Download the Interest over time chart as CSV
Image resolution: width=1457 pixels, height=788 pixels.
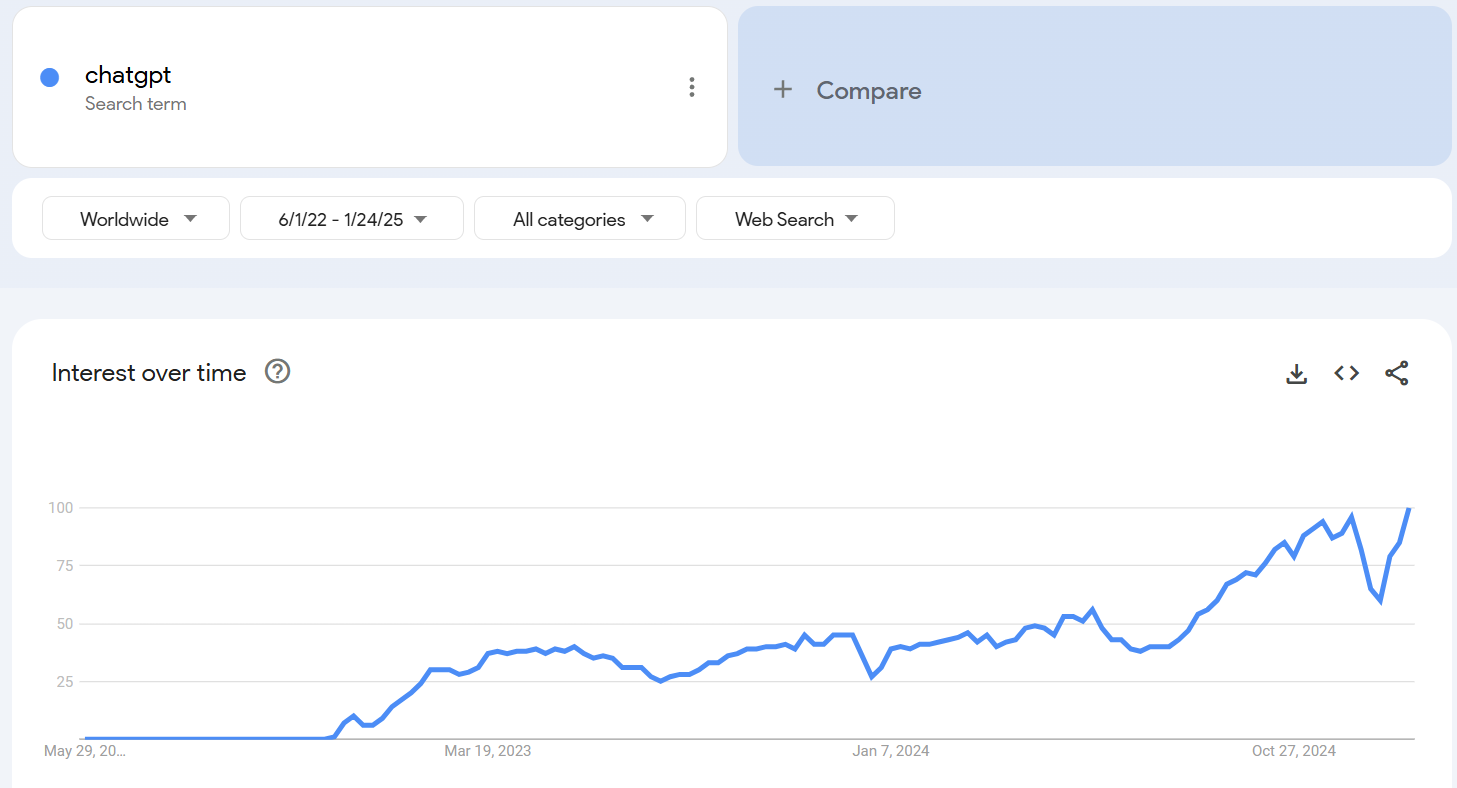click(x=1297, y=373)
